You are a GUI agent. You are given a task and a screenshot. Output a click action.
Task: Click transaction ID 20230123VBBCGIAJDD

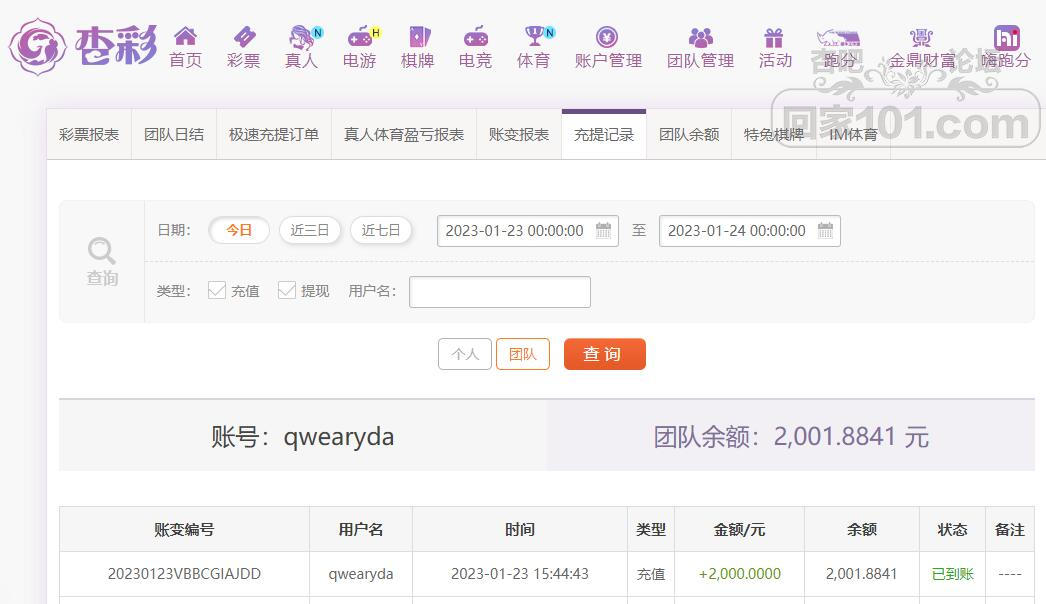point(184,574)
